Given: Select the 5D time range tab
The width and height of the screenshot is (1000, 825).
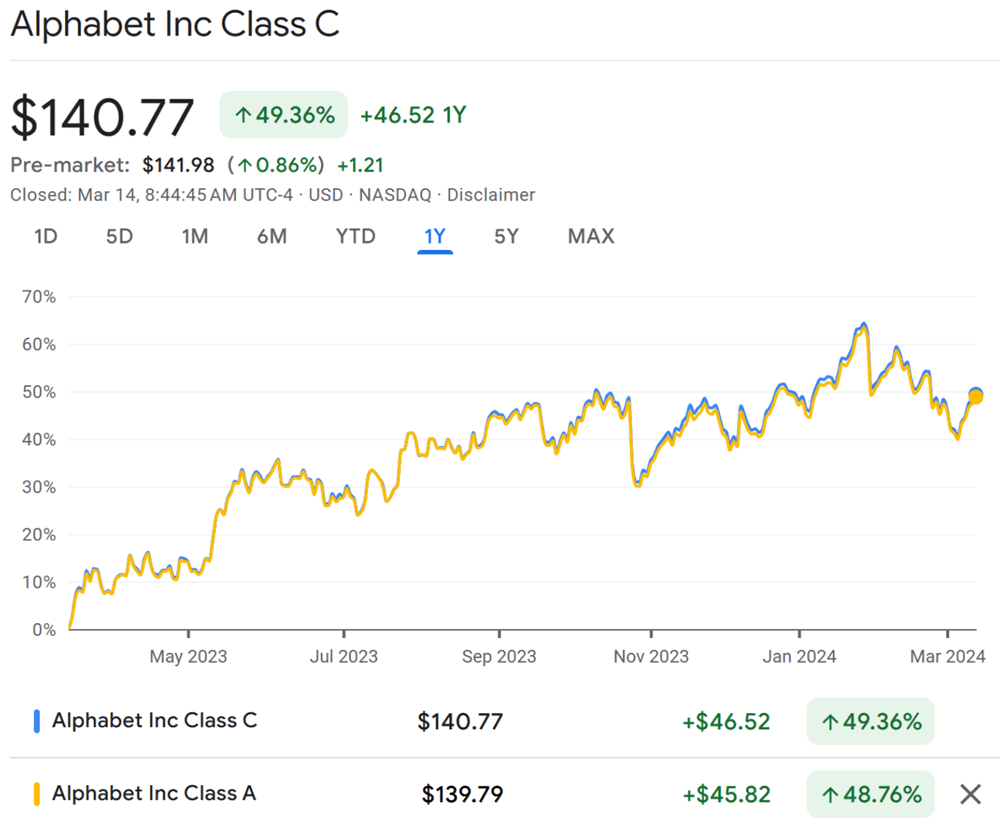Looking at the screenshot, I should [x=120, y=237].
